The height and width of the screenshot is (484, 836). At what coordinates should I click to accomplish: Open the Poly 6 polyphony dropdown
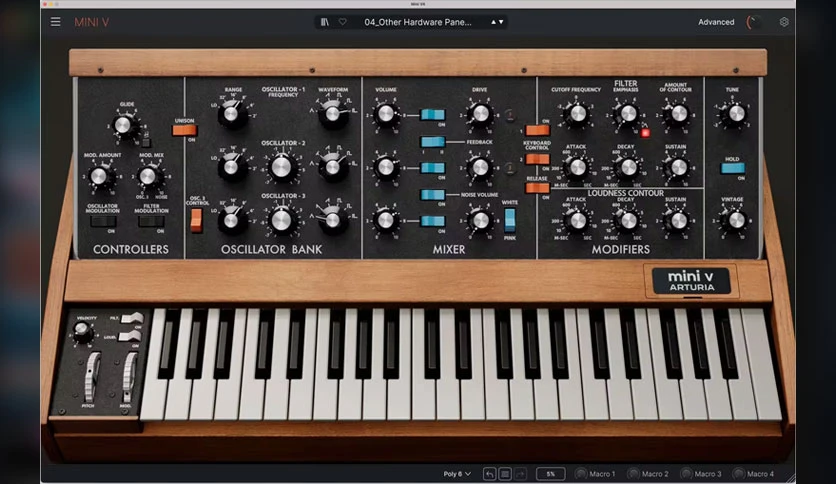tap(457, 473)
